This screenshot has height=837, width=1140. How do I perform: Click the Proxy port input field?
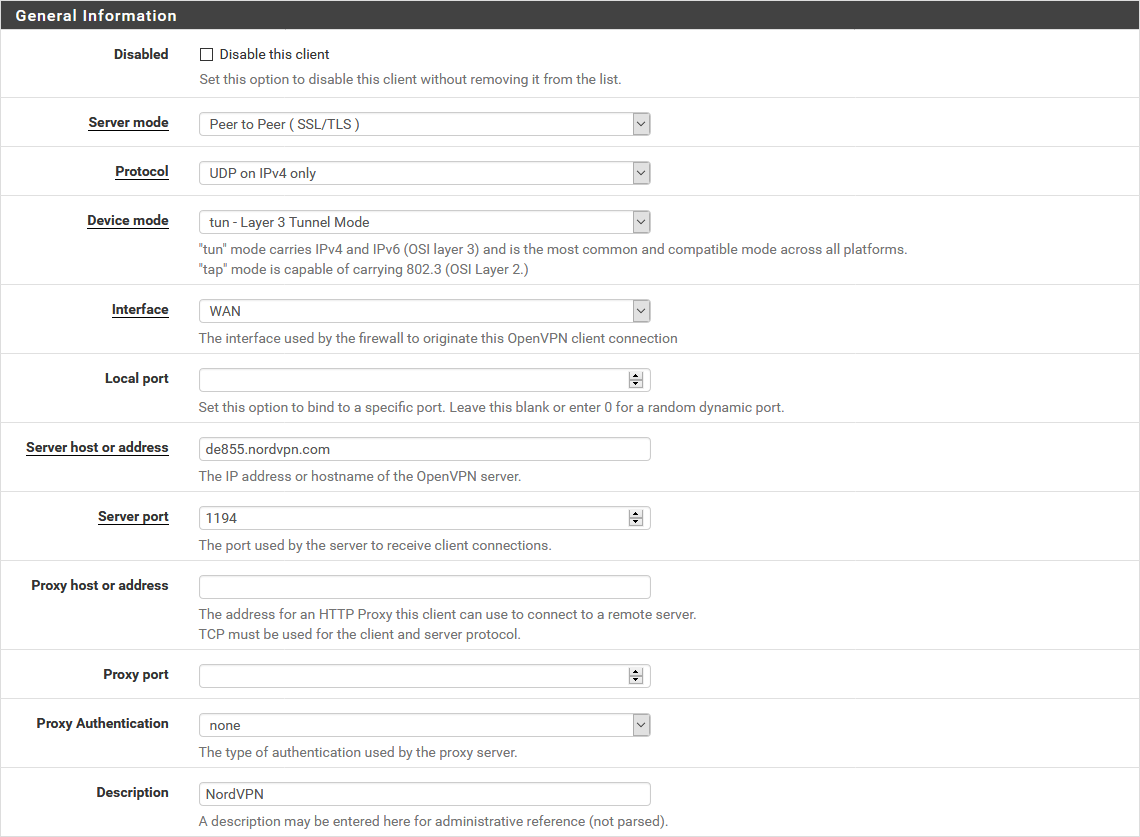tap(412, 676)
